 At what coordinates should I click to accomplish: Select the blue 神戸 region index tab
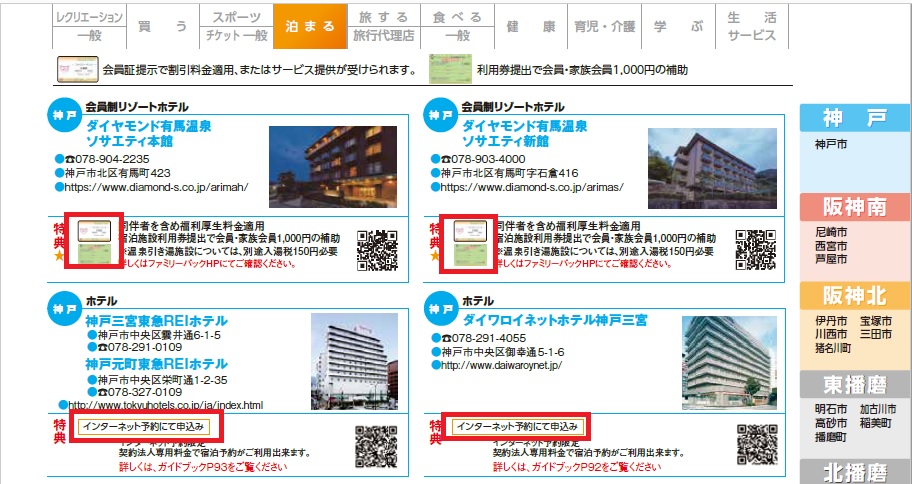point(854,118)
